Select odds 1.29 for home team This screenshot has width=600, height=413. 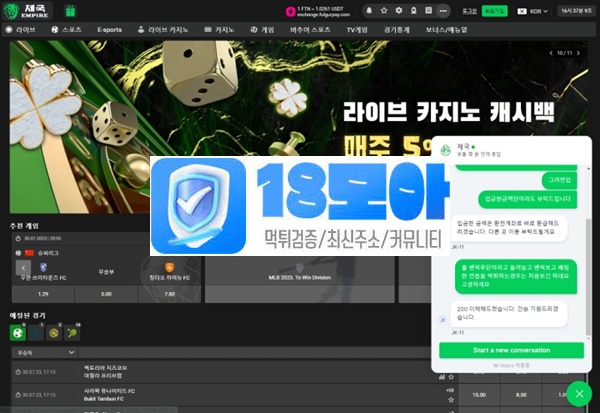click(43, 294)
